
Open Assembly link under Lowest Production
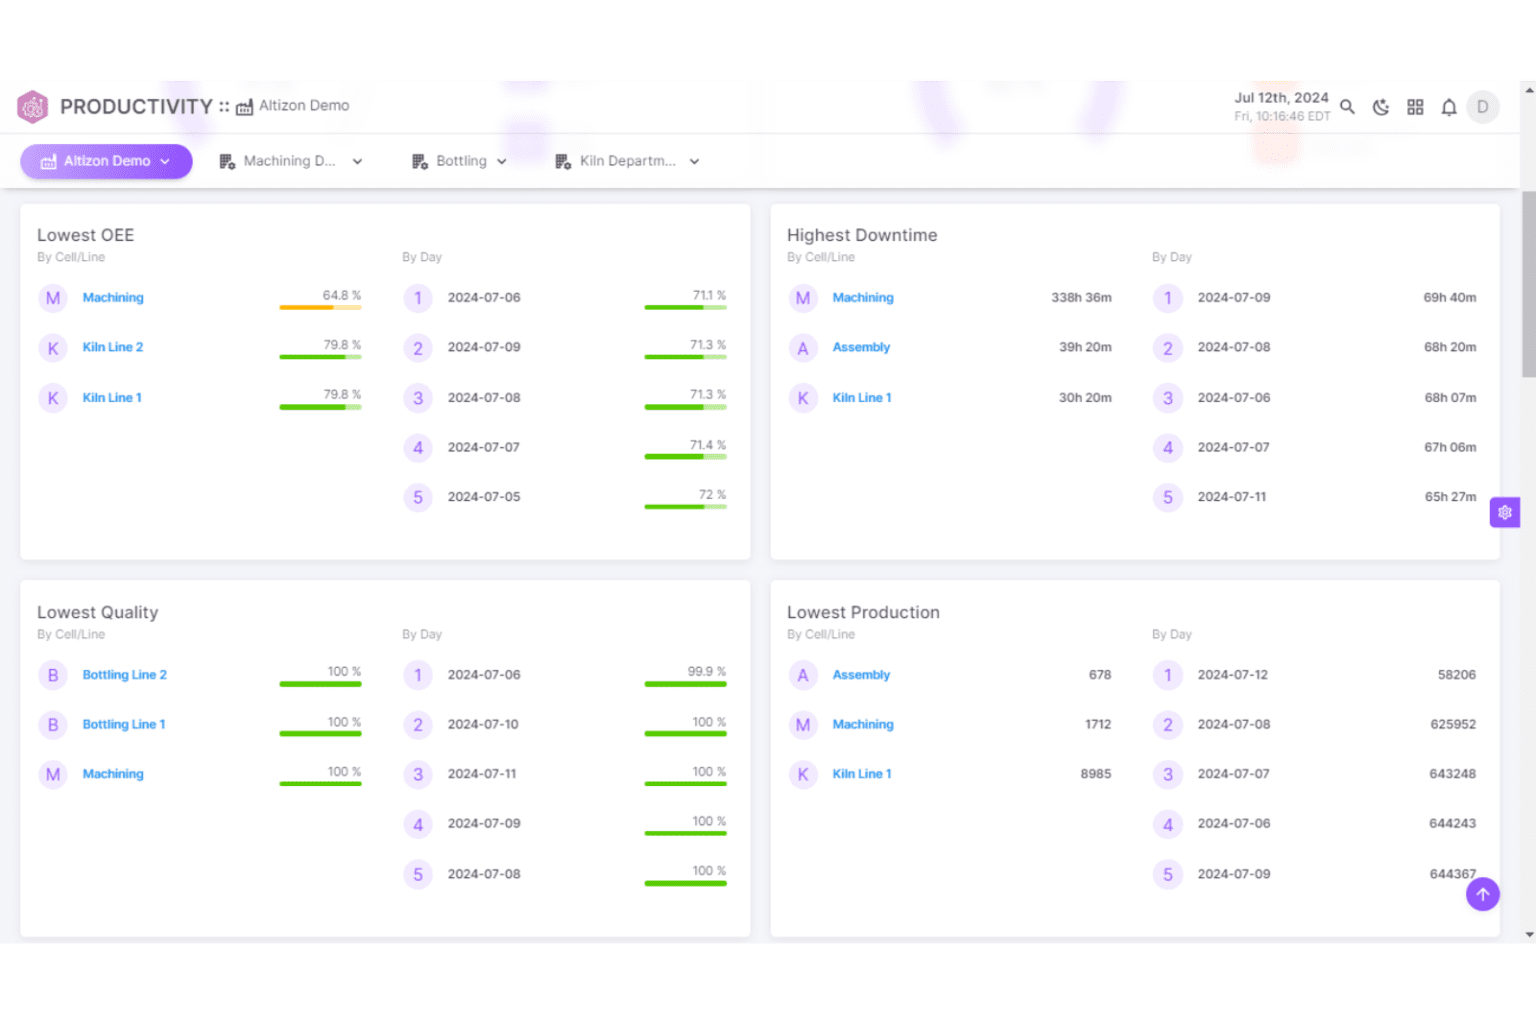coord(861,675)
